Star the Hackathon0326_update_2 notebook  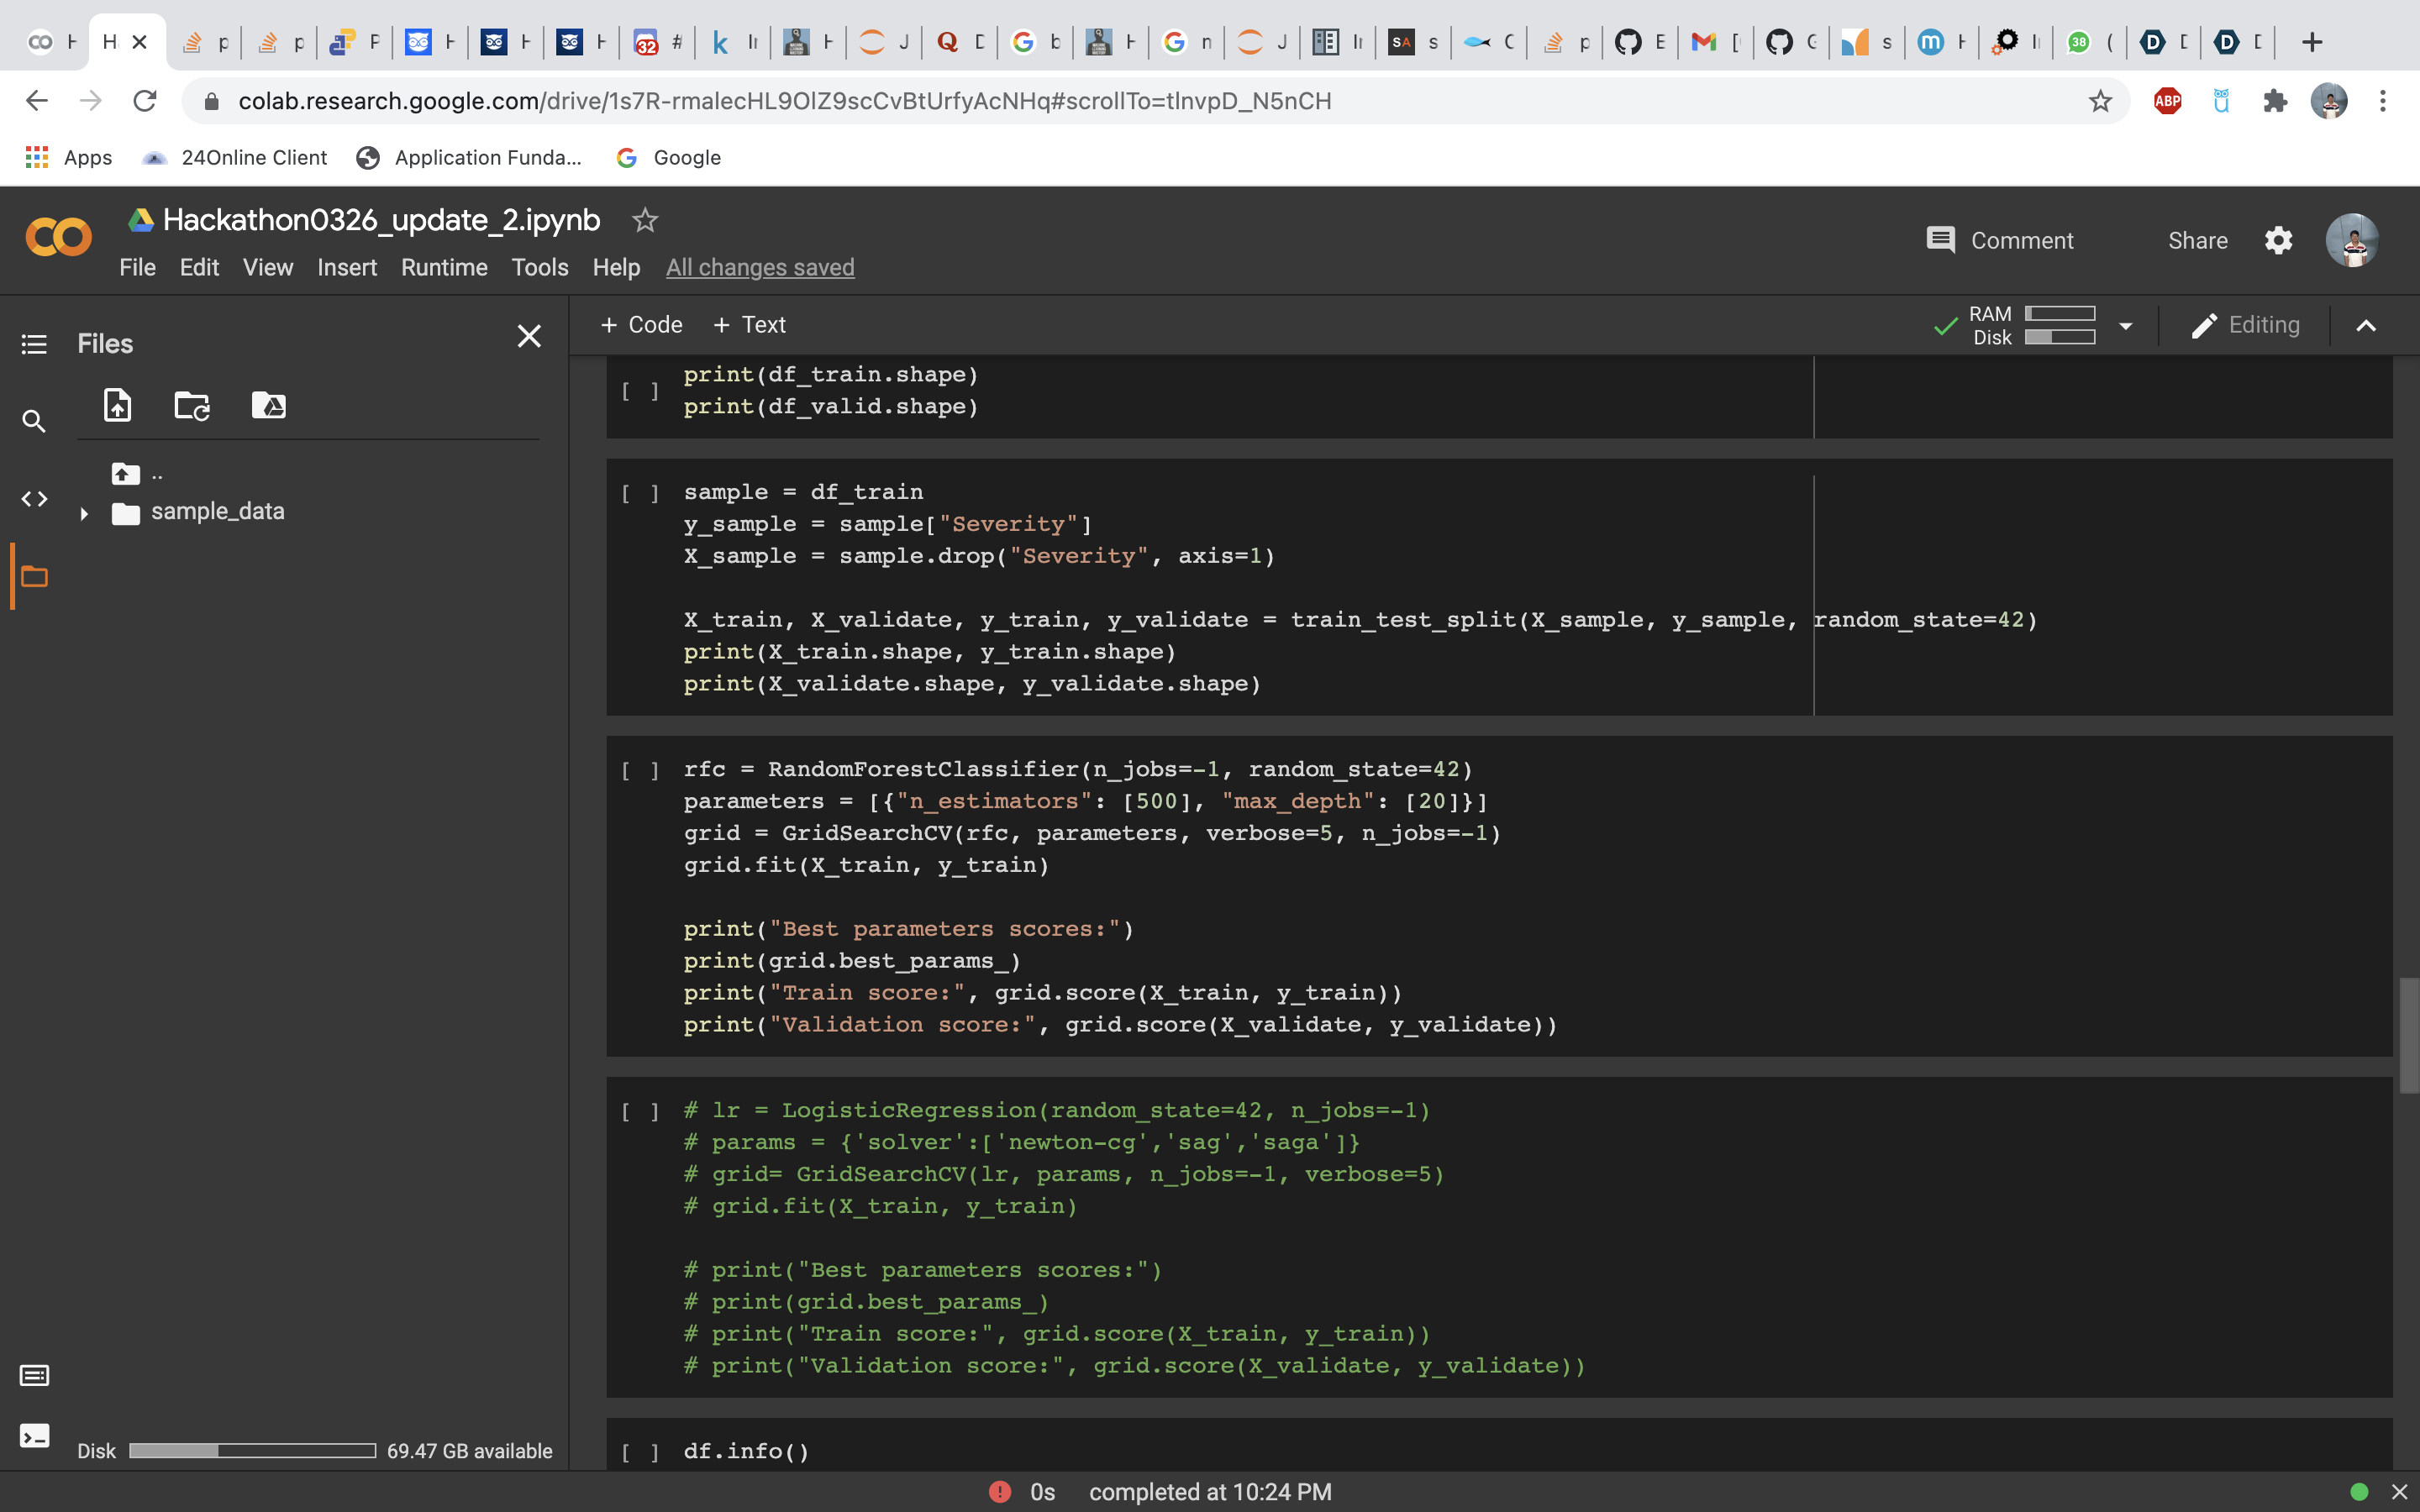click(645, 220)
